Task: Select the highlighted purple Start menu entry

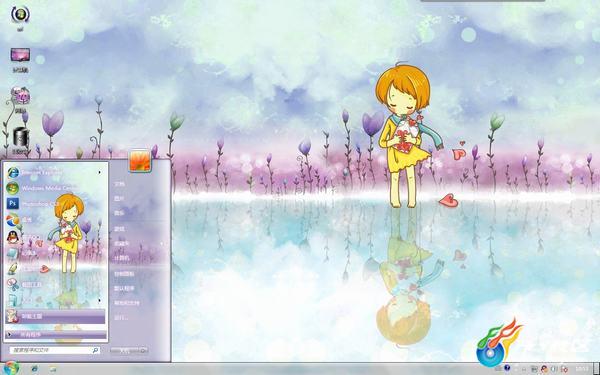Action: [x=55, y=316]
